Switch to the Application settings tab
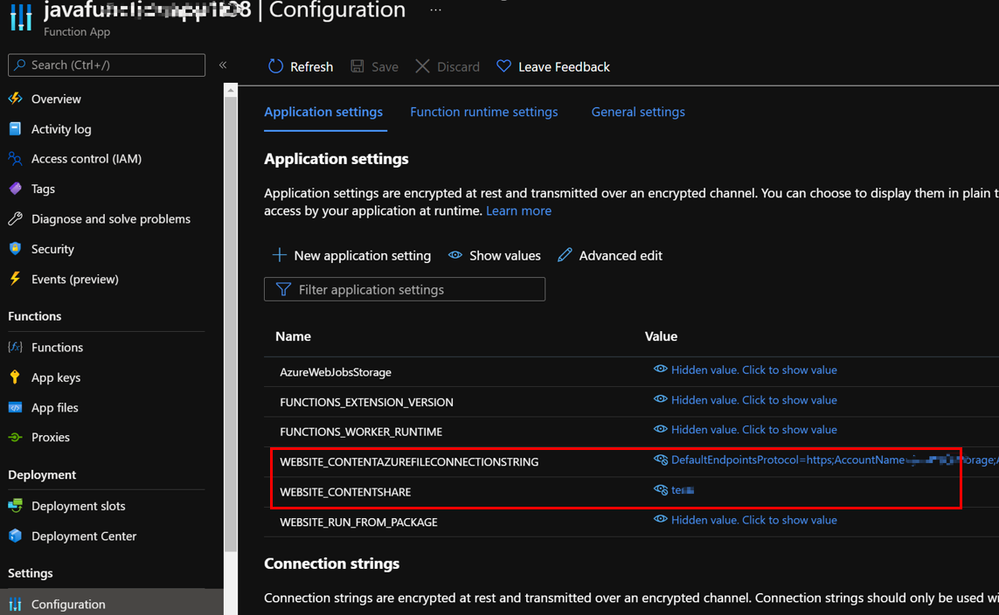This screenshot has width=999, height=615. tap(324, 112)
